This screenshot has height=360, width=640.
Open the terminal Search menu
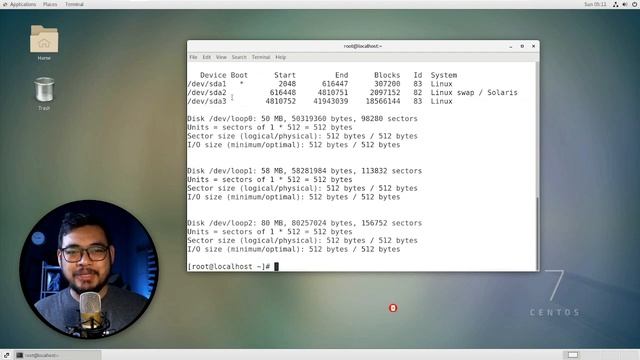pos(239,57)
